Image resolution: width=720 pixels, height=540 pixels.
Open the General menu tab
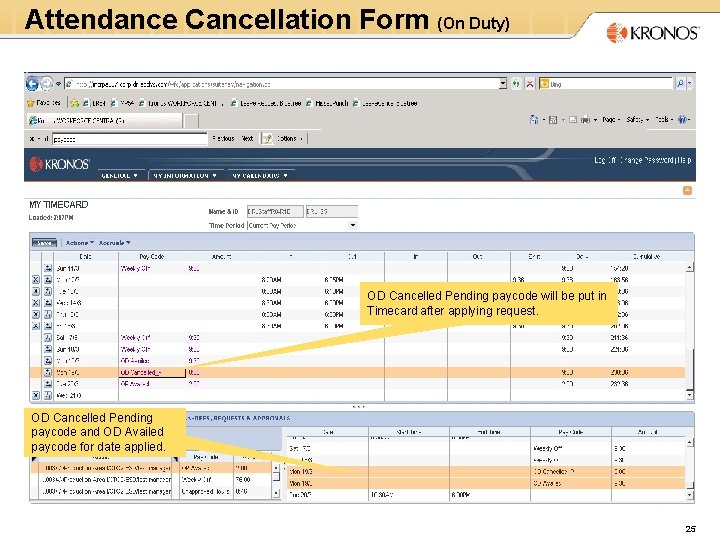click(x=119, y=175)
